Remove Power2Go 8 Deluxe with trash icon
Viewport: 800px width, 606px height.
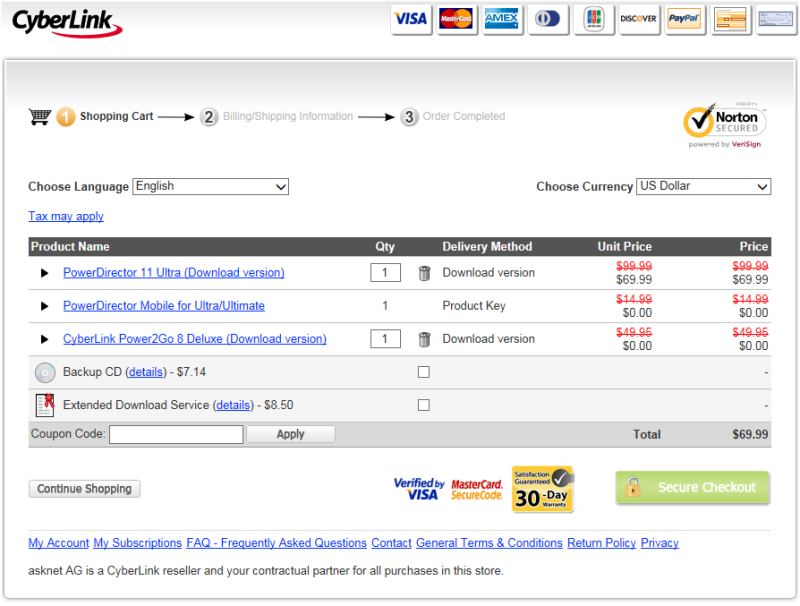click(x=424, y=339)
